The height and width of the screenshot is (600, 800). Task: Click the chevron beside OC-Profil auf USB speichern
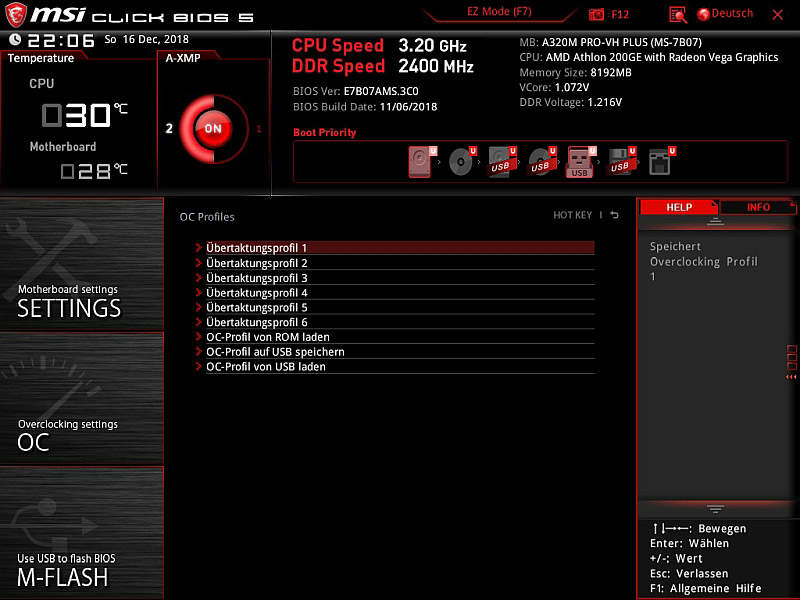click(x=198, y=352)
